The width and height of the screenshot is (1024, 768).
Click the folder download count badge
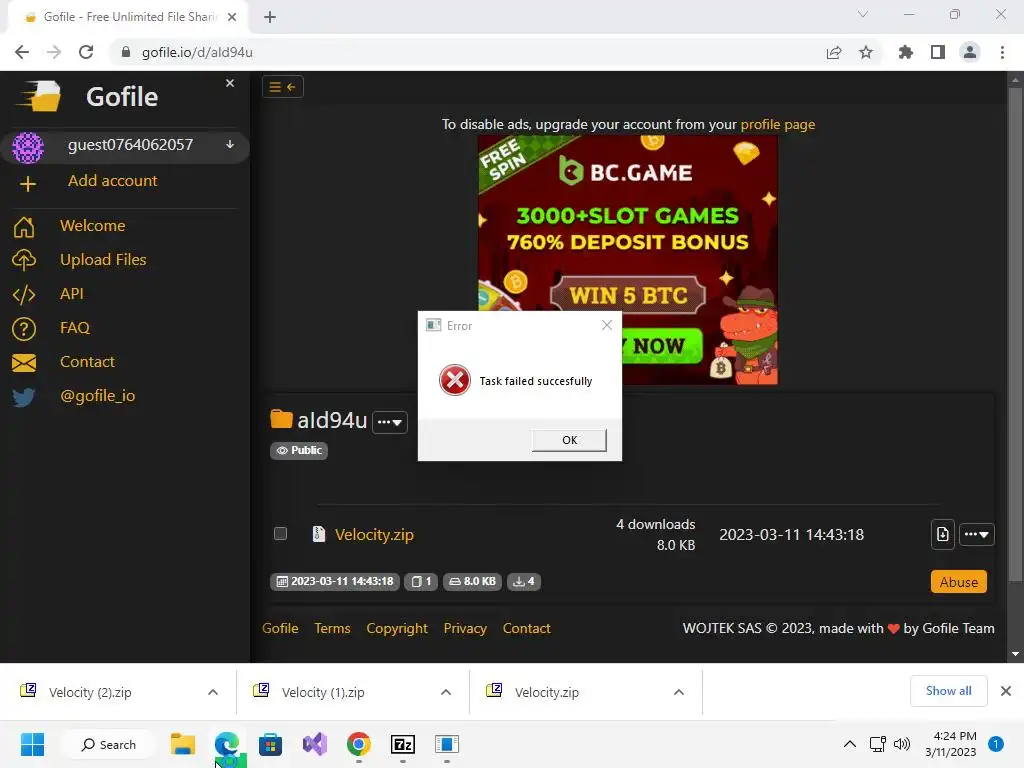524,581
